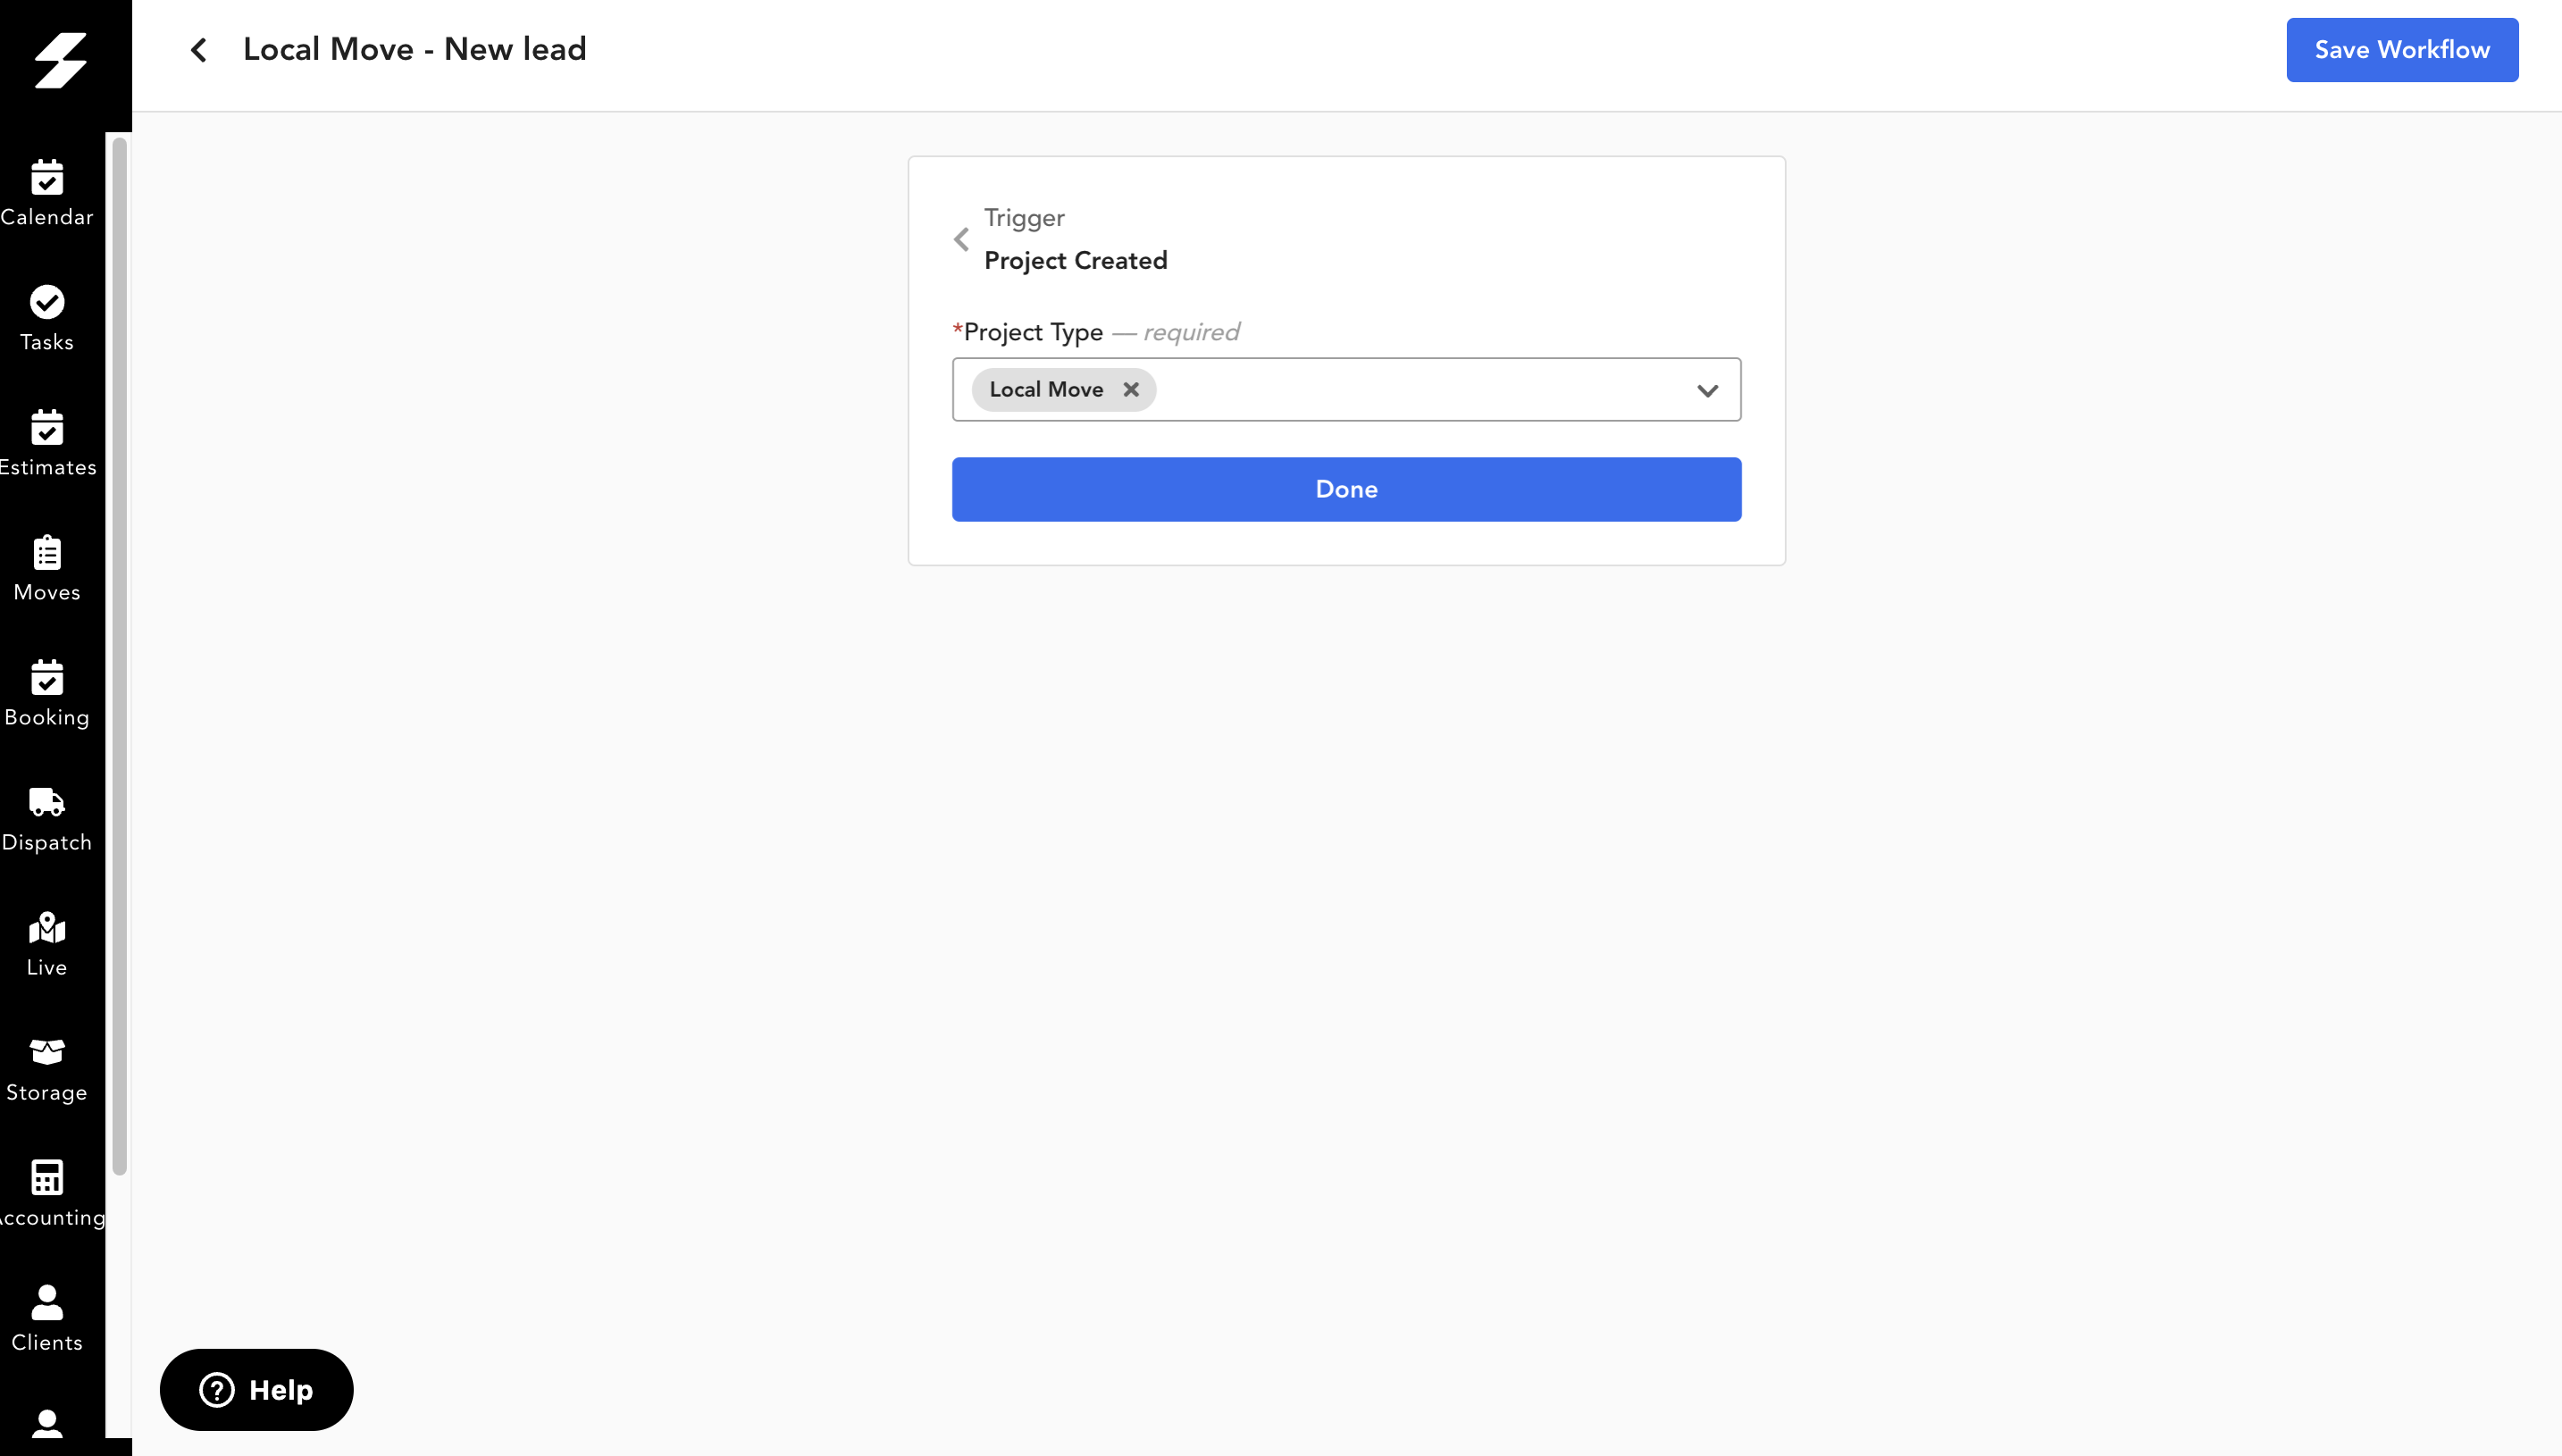2562x1456 pixels.
Task: Open the Dispatch truck icon
Action: 47,802
